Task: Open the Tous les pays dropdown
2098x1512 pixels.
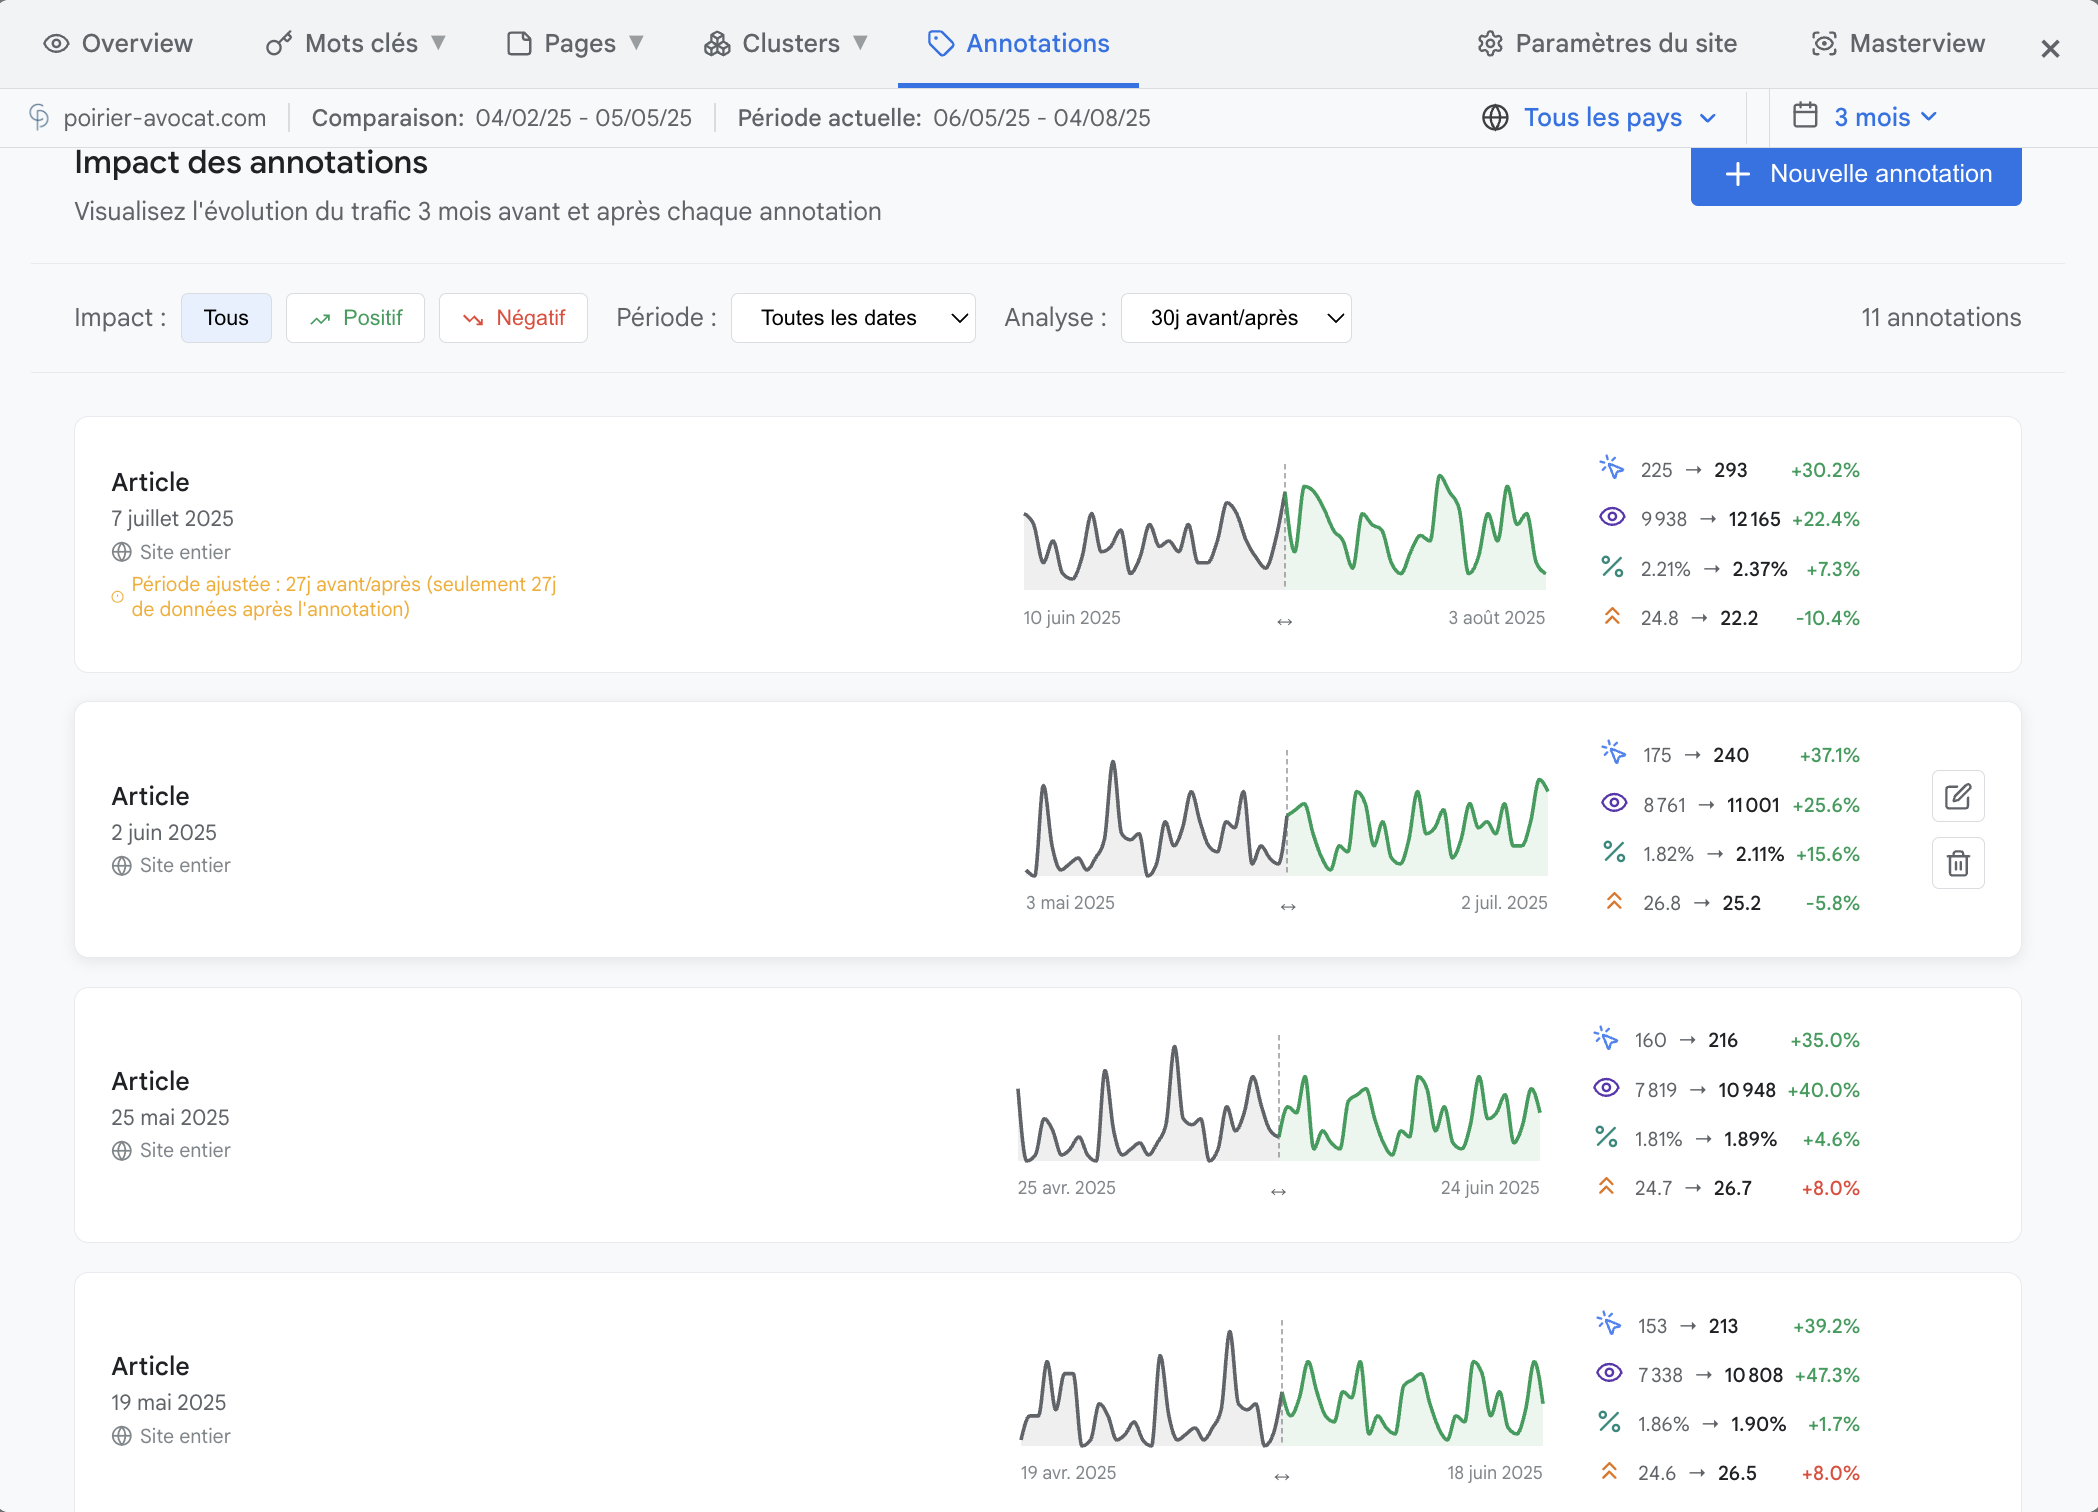Action: pos(1600,118)
